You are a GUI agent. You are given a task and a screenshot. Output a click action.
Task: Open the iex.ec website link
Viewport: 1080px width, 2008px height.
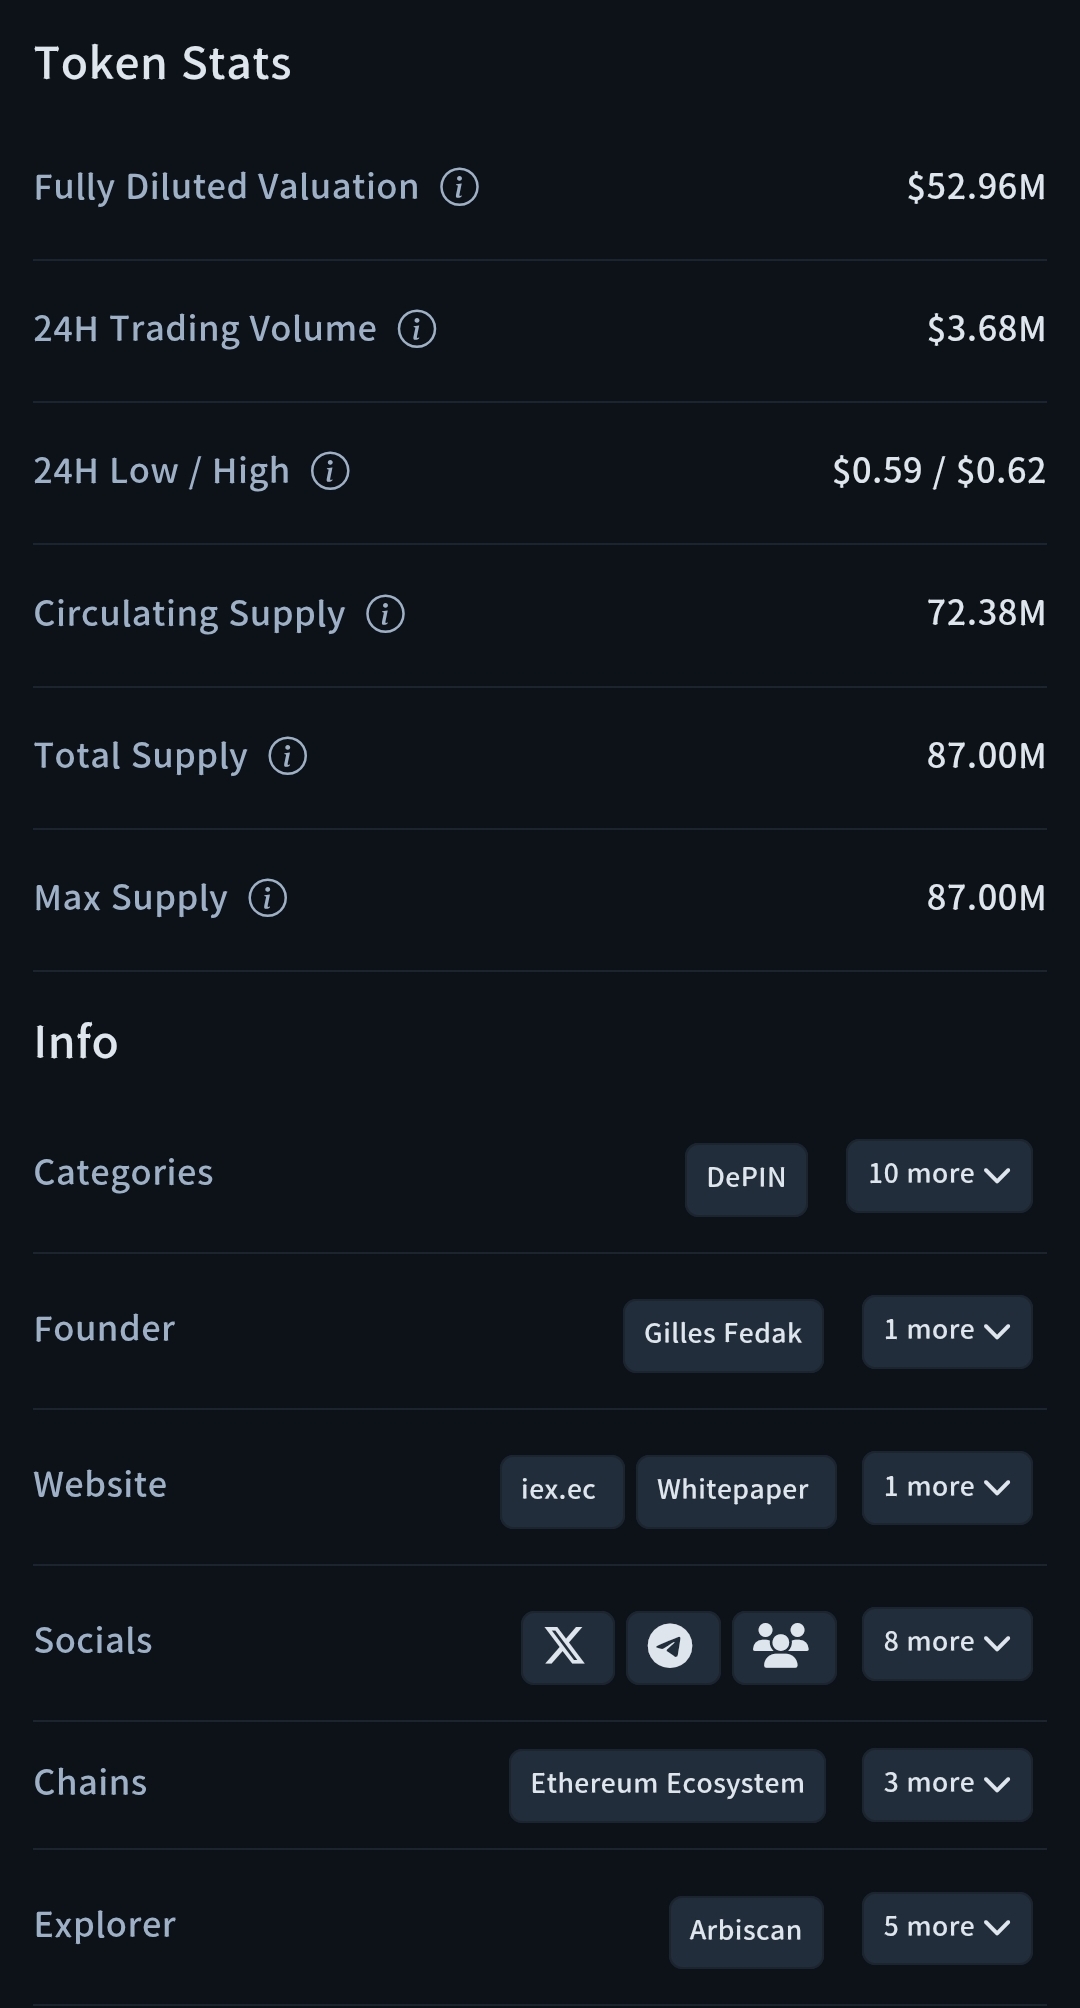tap(561, 1491)
